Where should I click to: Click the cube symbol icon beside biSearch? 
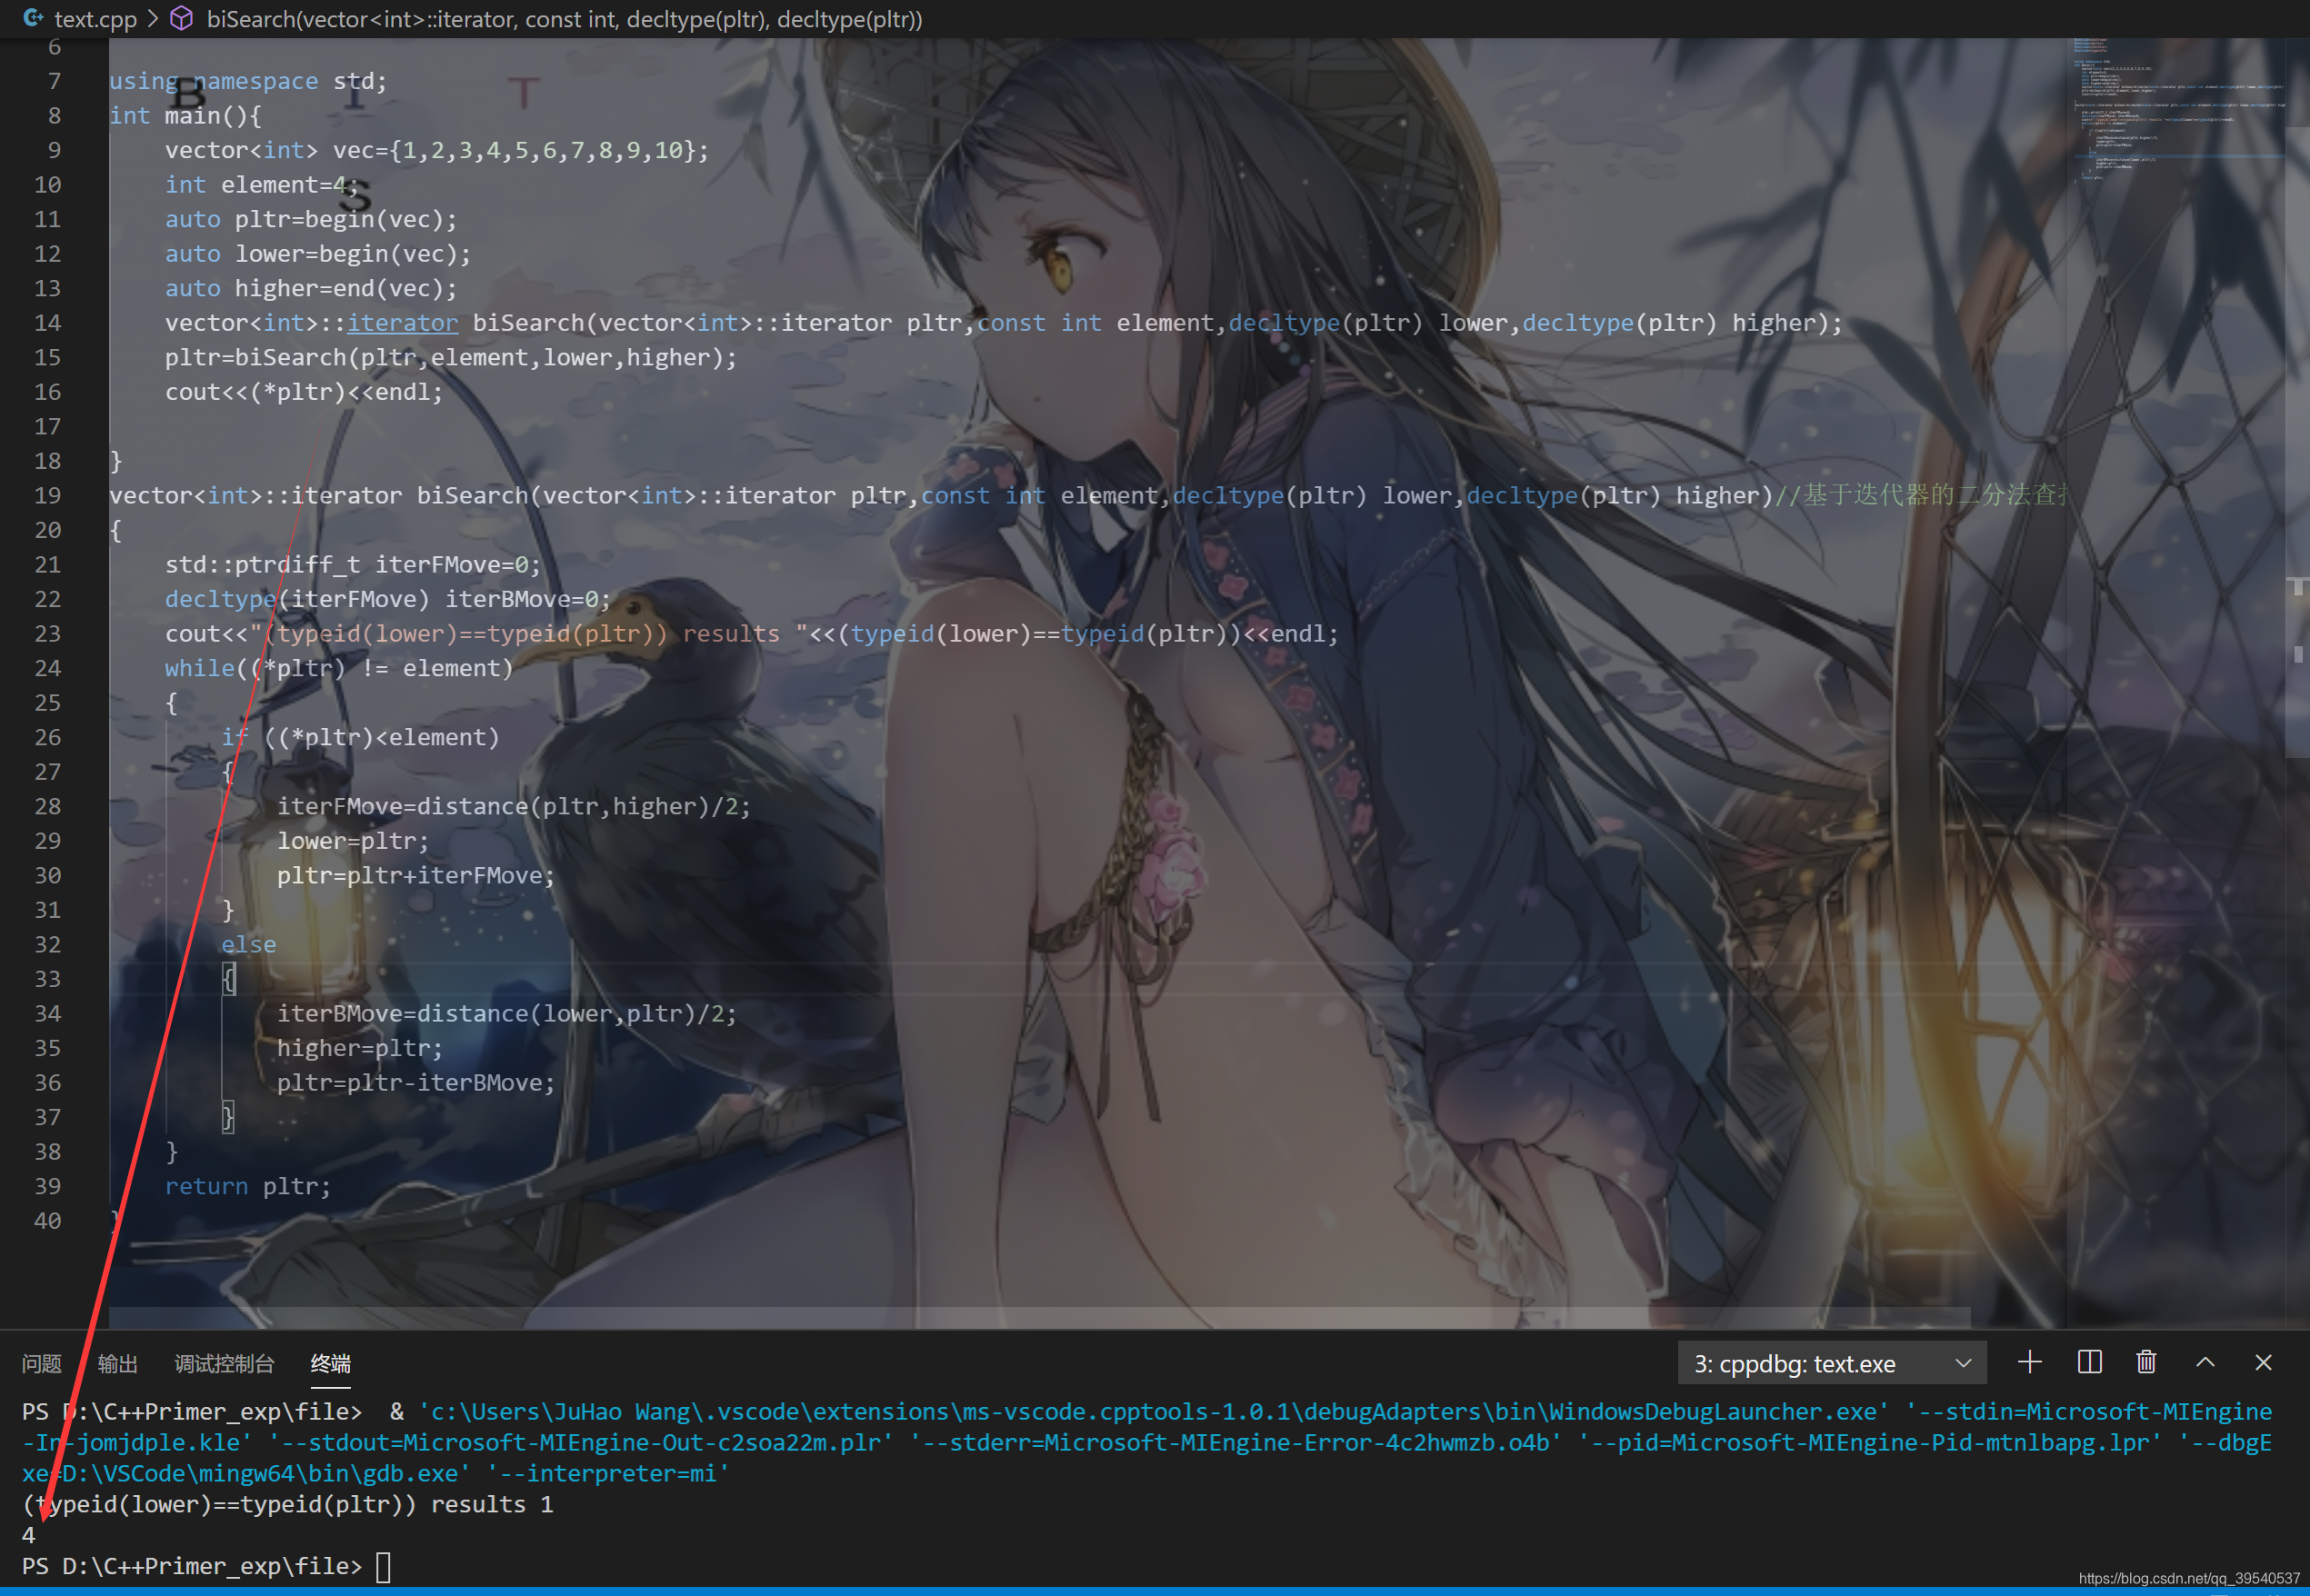(x=182, y=18)
